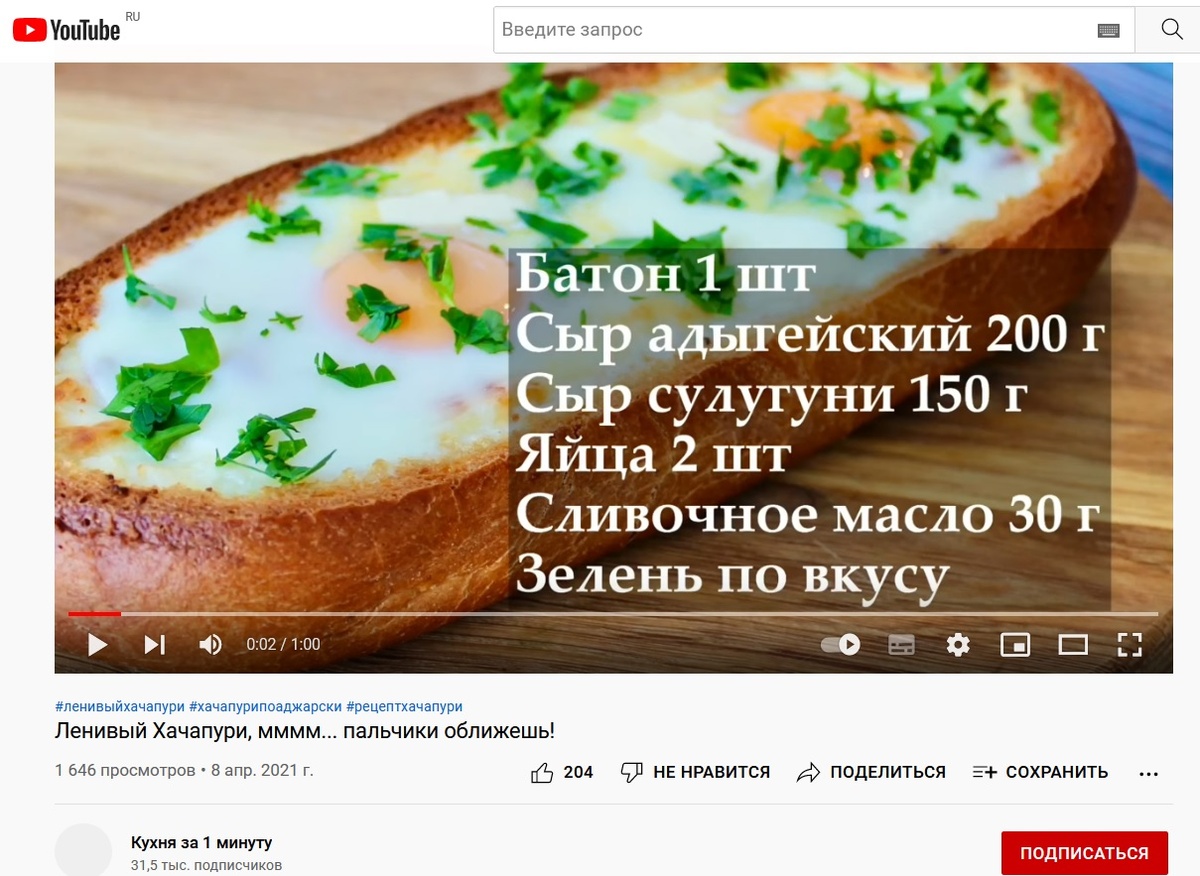
Task: Focus the Введите запрос search field
Action: click(795, 30)
